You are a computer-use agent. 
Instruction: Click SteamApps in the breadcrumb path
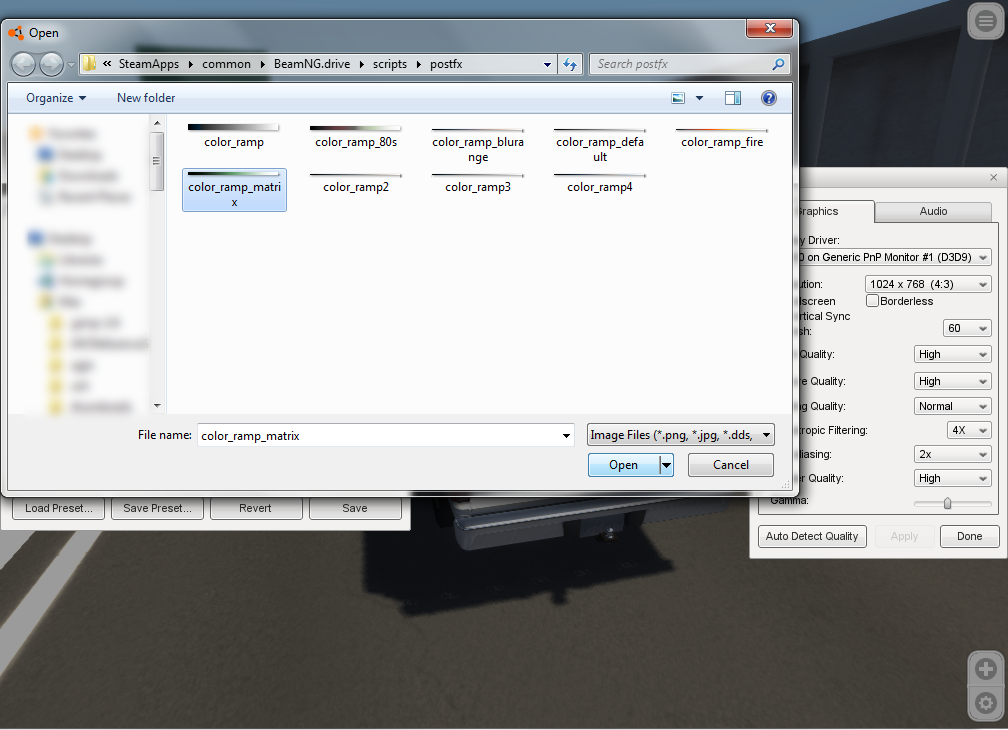(x=148, y=64)
